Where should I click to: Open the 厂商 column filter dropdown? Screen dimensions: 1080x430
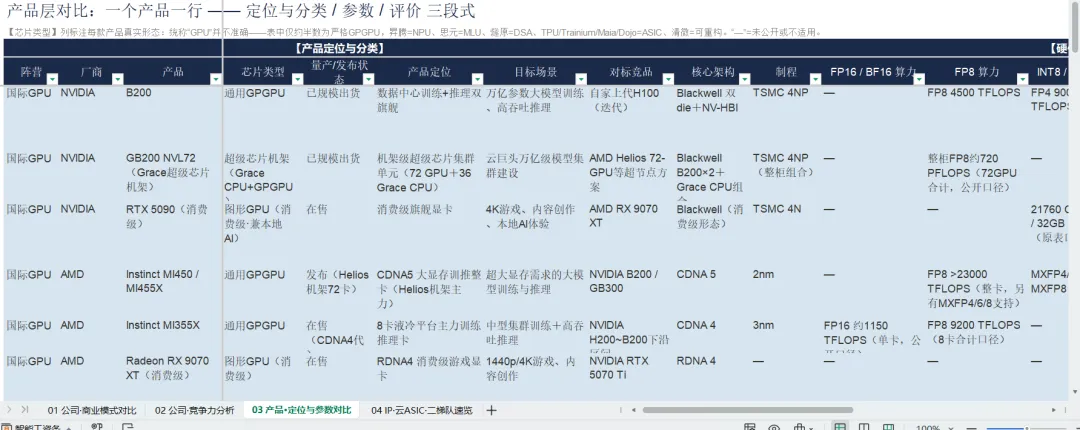click(x=117, y=79)
